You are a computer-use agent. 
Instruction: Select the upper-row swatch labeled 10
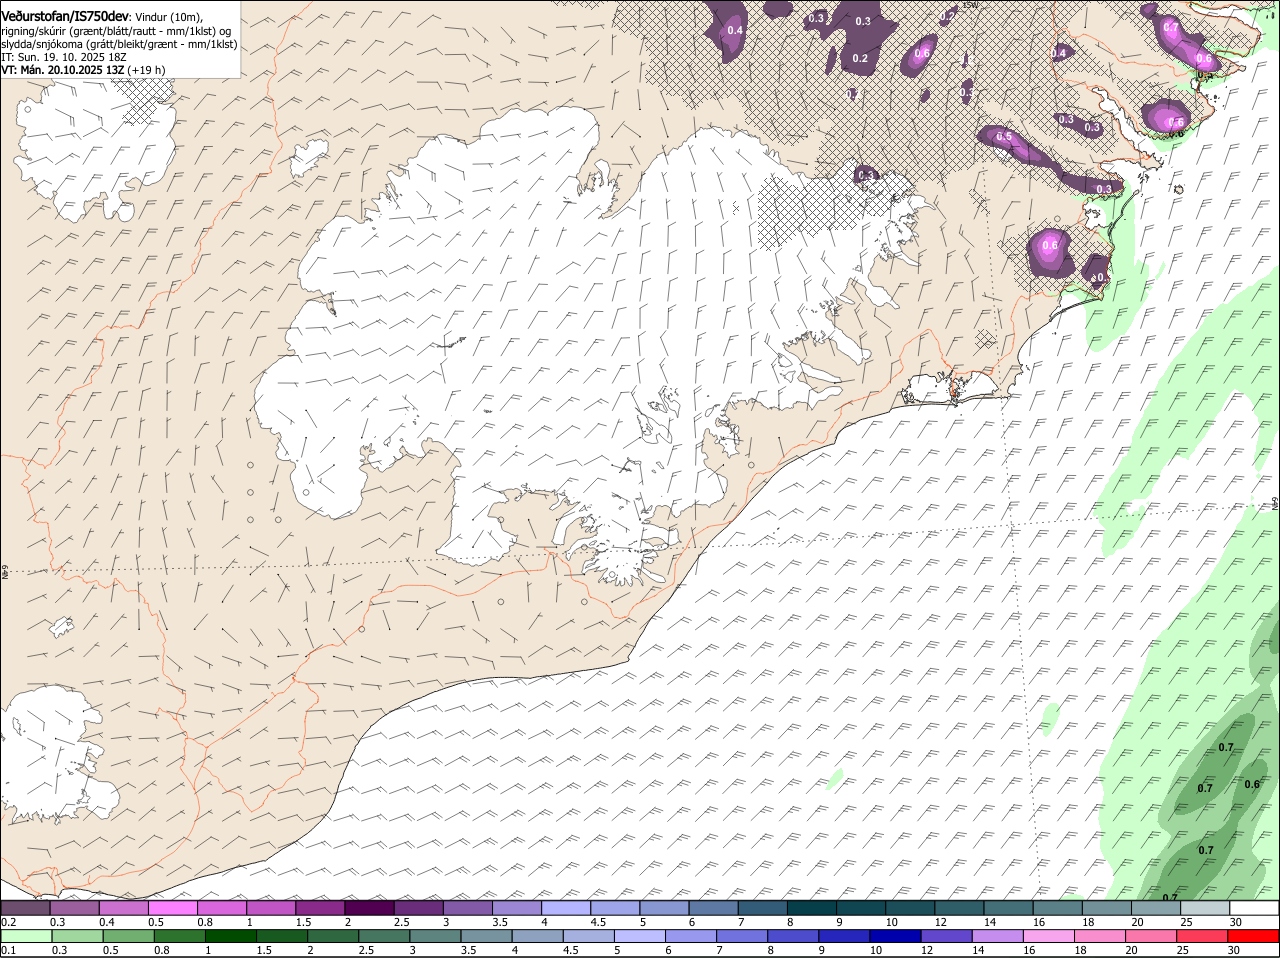point(909,908)
